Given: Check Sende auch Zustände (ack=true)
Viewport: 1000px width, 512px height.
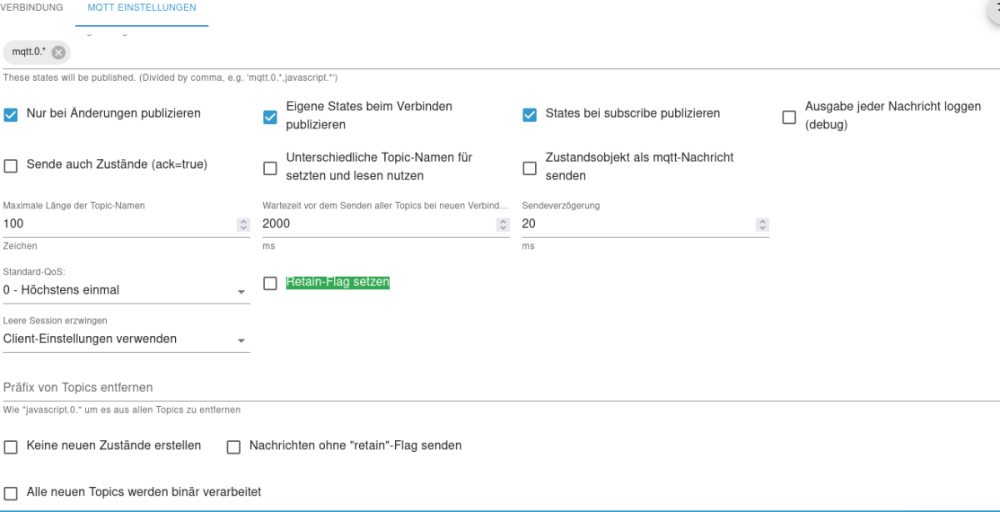Looking at the screenshot, I should click(x=11, y=166).
